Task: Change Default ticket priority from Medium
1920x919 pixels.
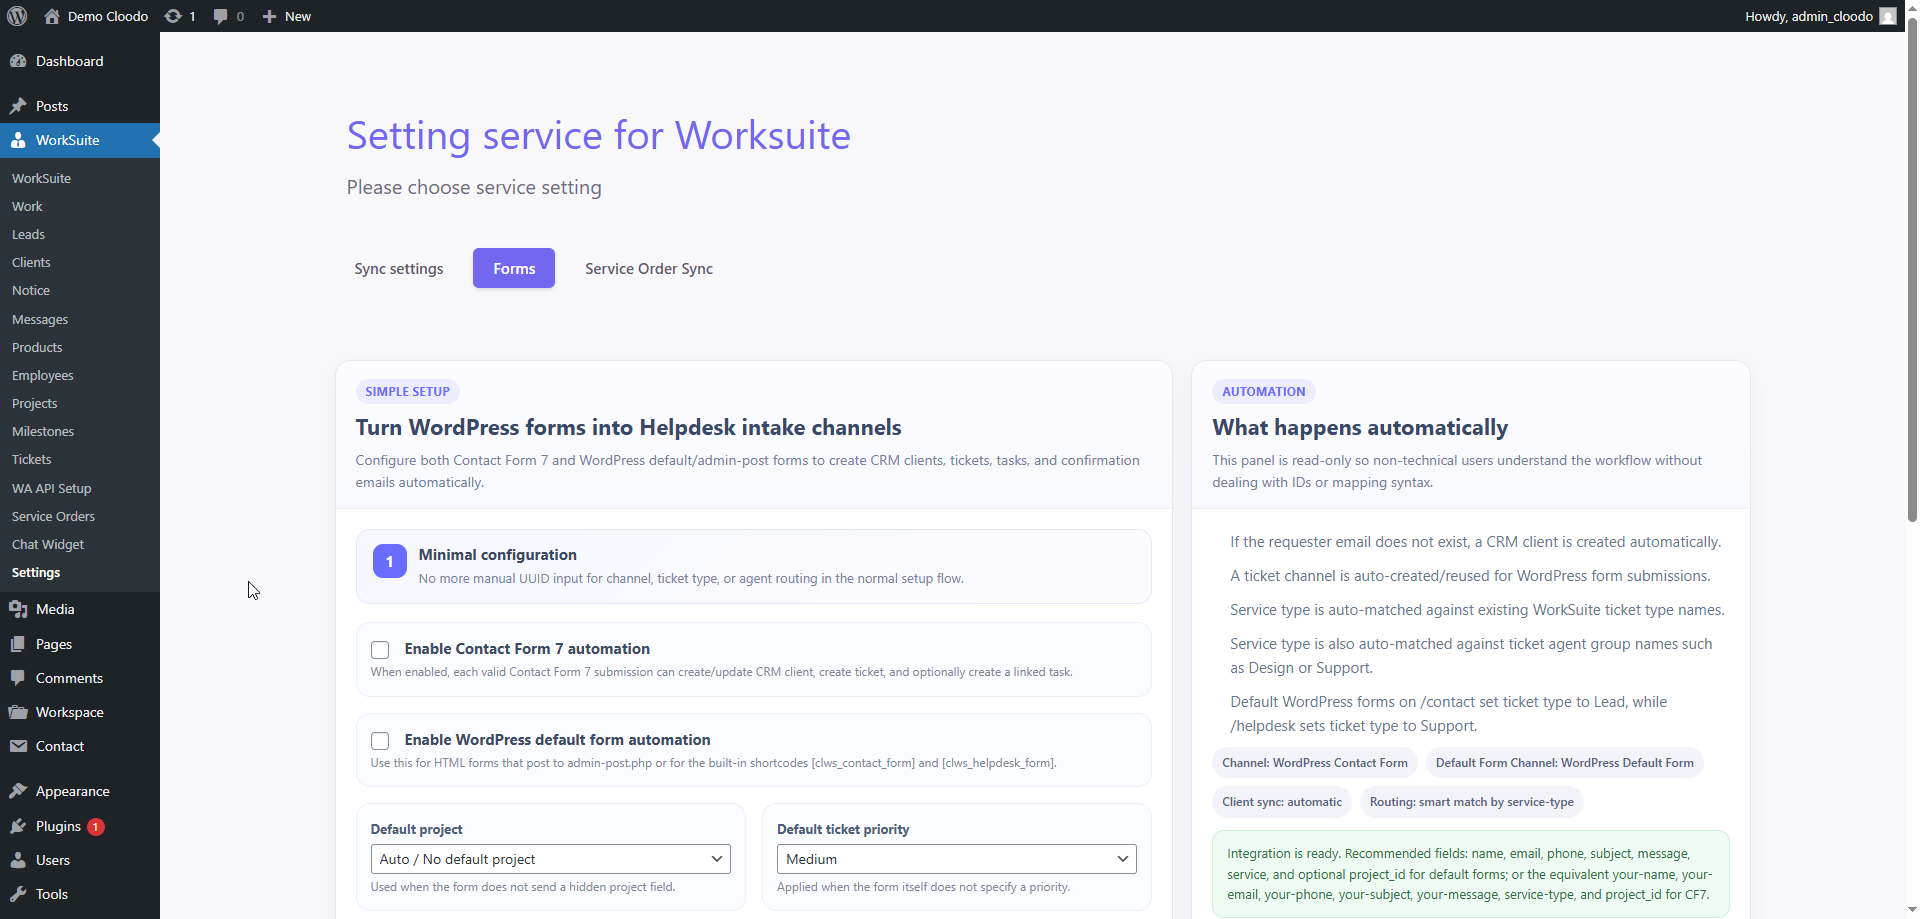Action: tap(956, 859)
